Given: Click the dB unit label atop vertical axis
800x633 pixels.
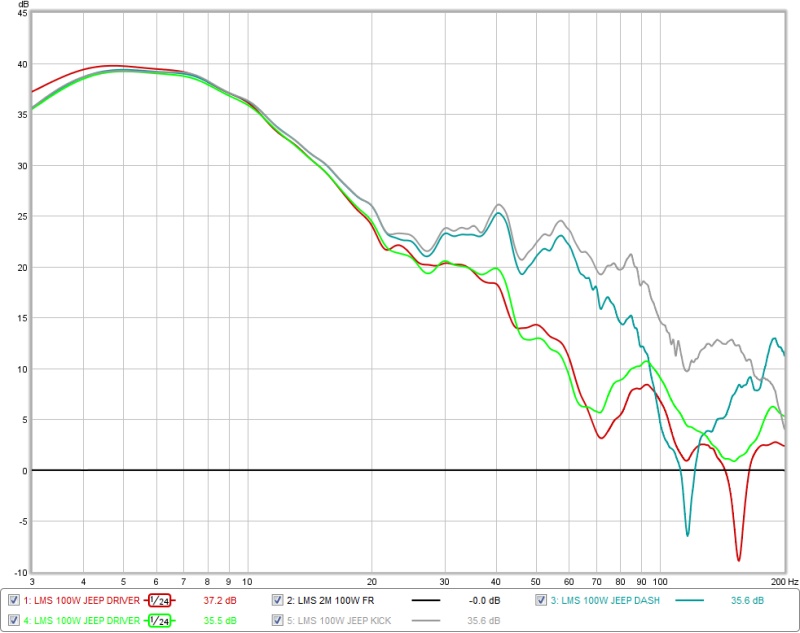Looking at the screenshot, I should coord(23,5).
